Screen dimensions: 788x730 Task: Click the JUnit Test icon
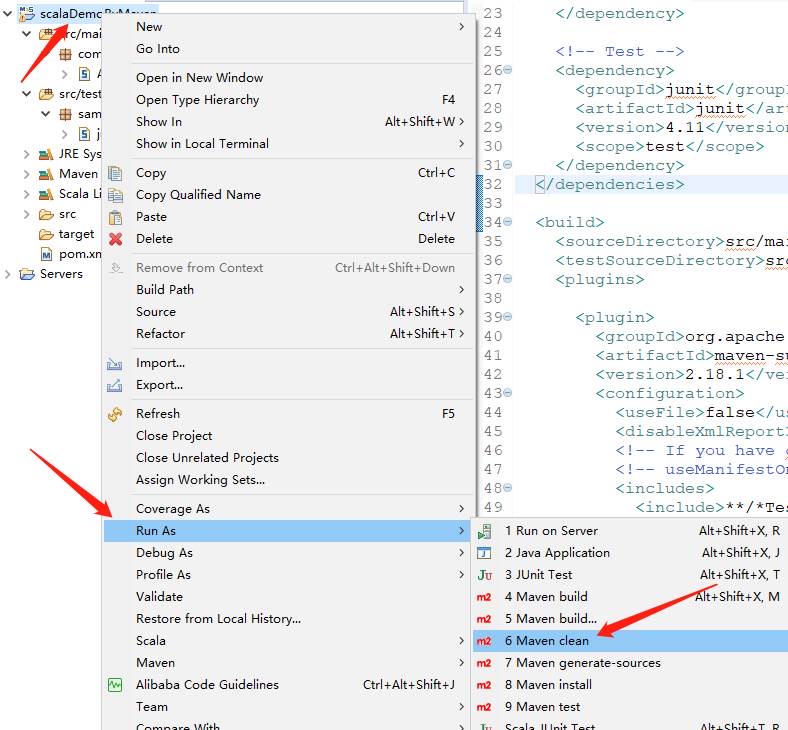(x=485, y=575)
